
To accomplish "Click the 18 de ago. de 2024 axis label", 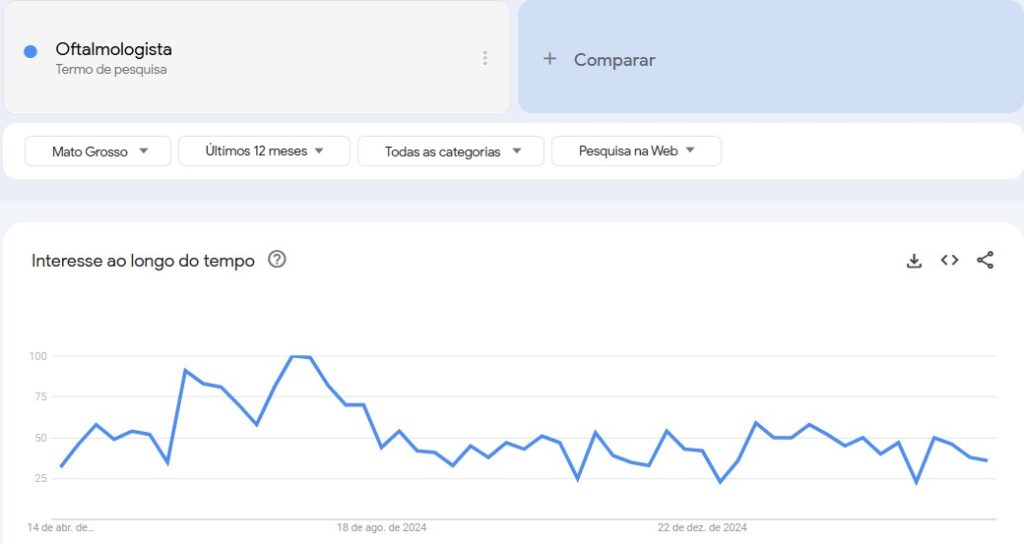I will [x=381, y=527].
